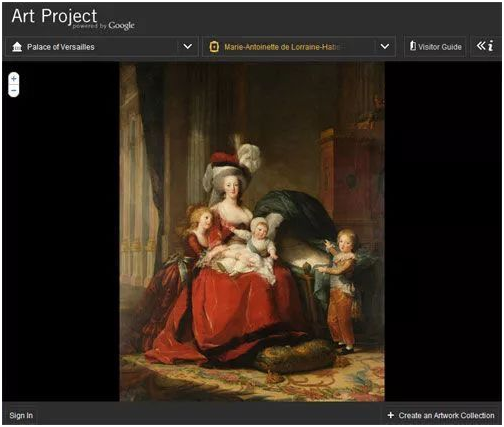Collapse info panel with double-chevron icon
This screenshot has height=427, width=504.
[481, 46]
